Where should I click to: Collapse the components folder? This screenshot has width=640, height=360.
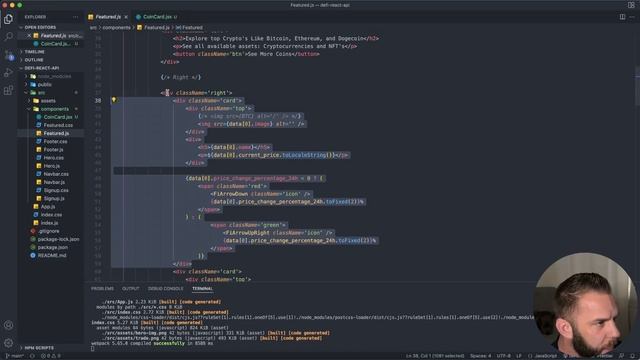pos(51,109)
